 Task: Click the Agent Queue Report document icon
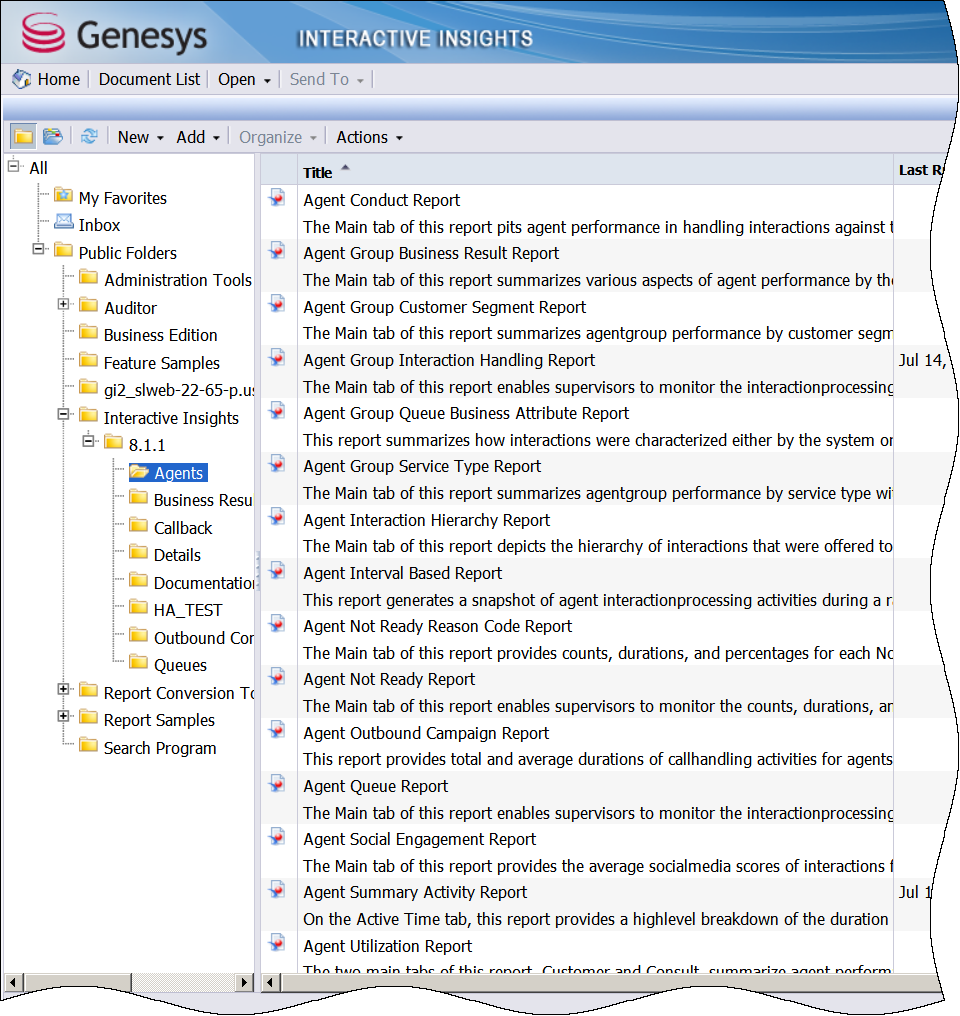tap(278, 786)
